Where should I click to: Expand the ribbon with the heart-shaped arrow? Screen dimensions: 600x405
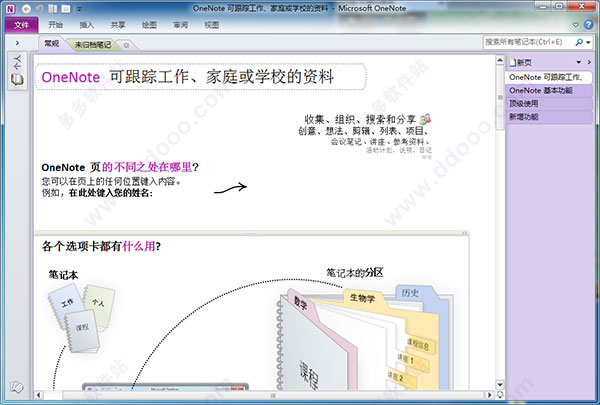point(576,25)
